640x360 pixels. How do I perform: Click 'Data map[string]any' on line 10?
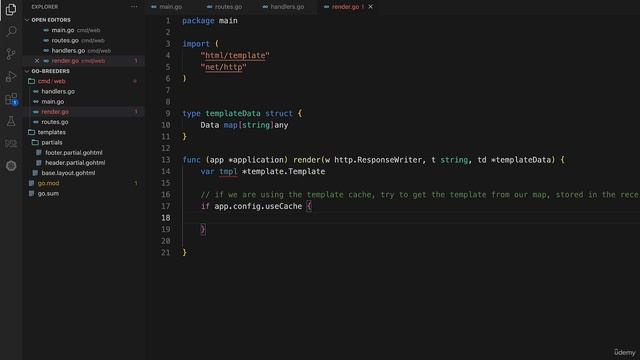point(244,125)
